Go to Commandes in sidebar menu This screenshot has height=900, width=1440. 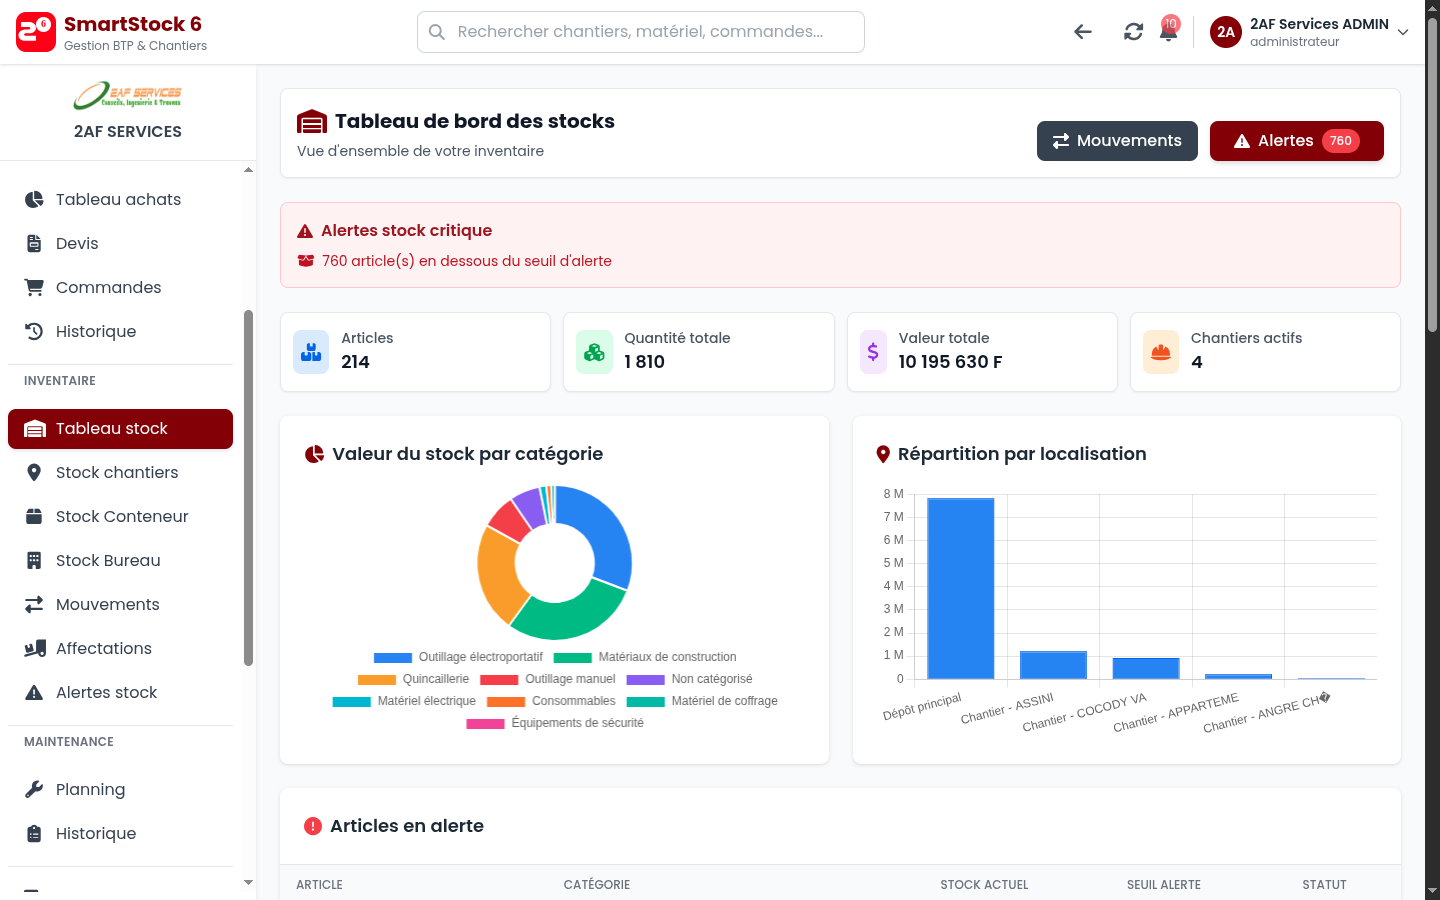pos(108,287)
